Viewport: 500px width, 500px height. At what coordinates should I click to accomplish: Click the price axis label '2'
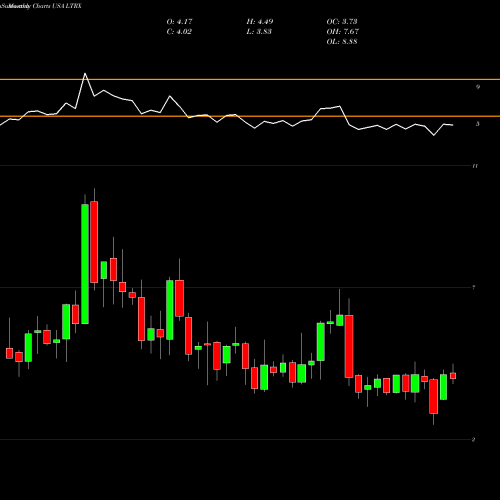[473, 439]
